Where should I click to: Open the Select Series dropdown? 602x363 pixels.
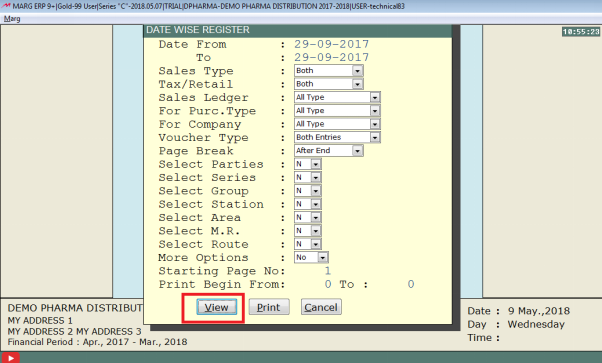click(x=316, y=177)
